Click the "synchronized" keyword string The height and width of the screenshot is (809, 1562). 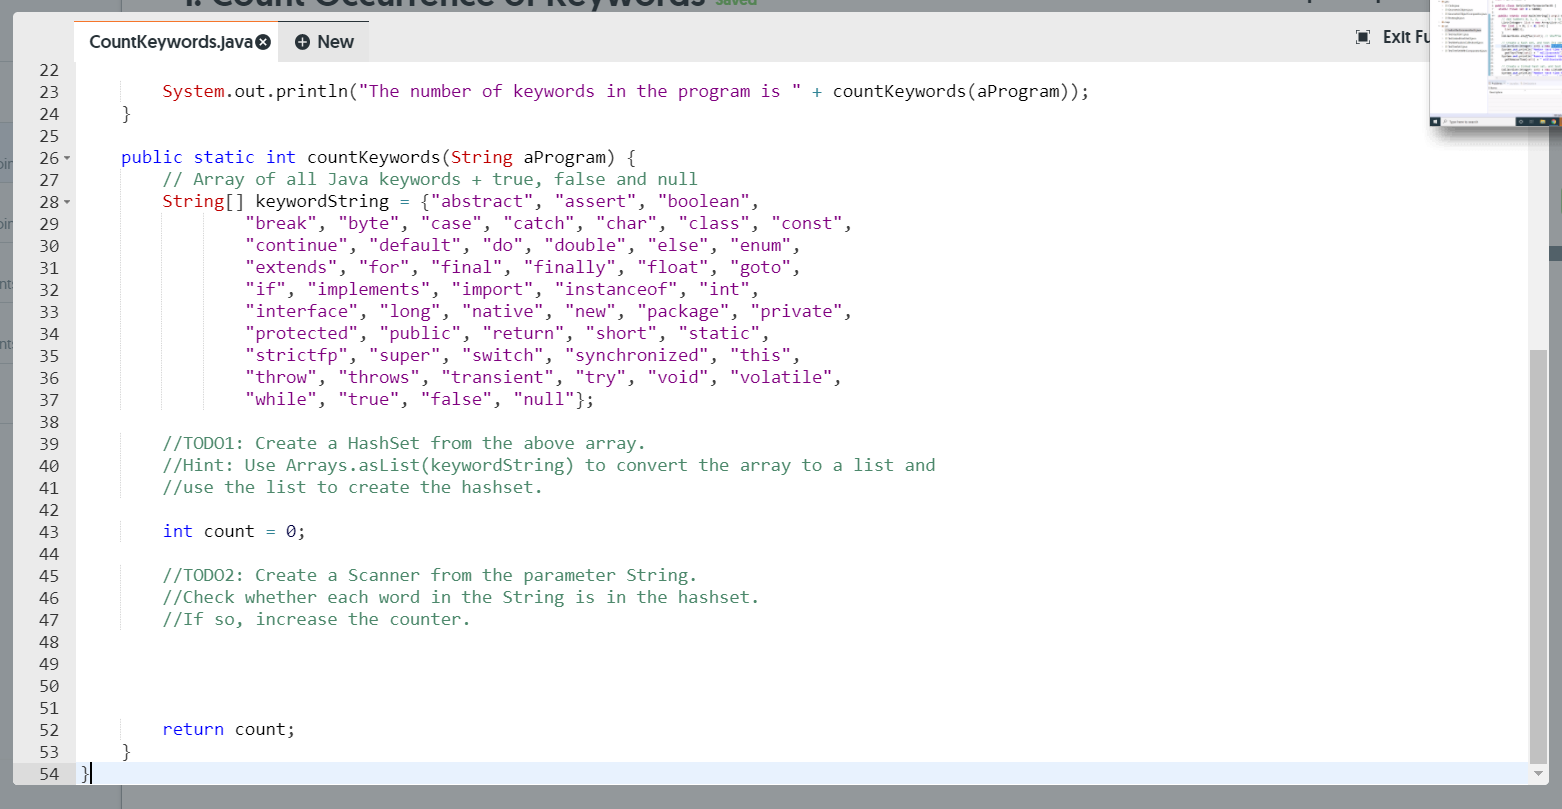click(637, 356)
